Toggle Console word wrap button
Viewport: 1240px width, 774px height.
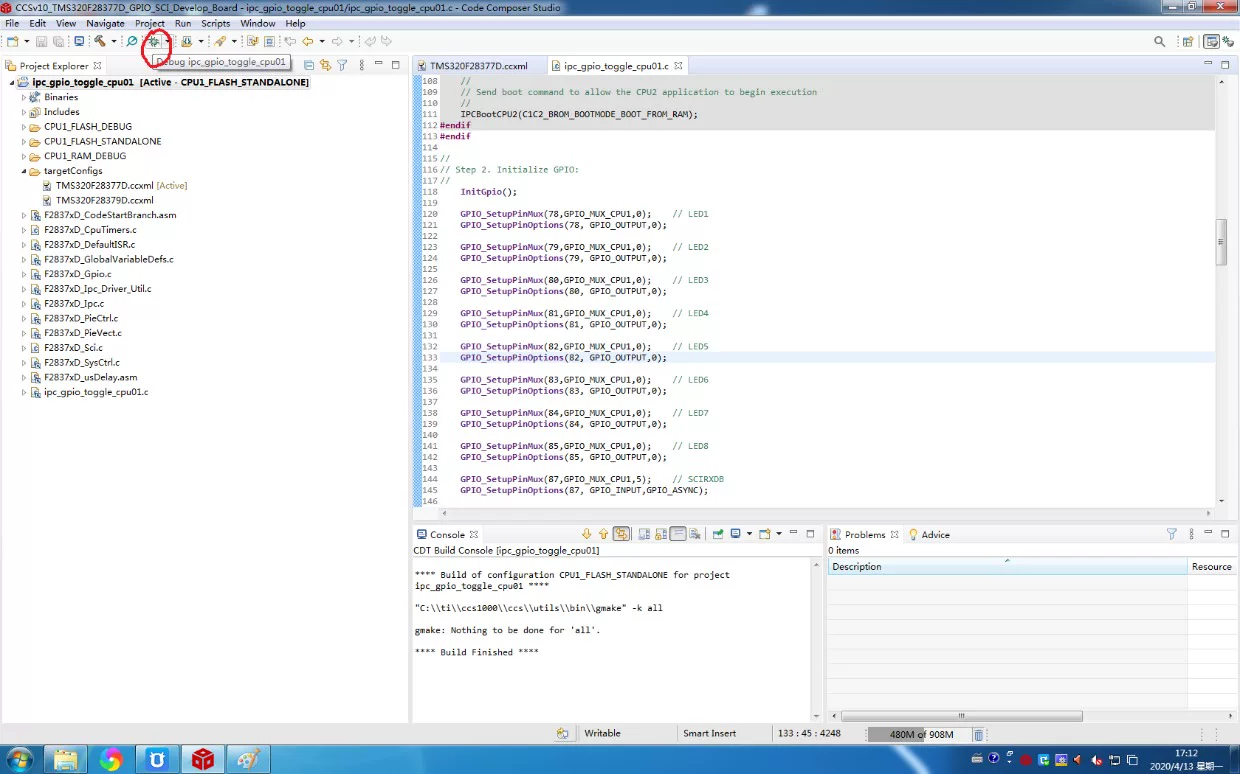tap(678, 534)
